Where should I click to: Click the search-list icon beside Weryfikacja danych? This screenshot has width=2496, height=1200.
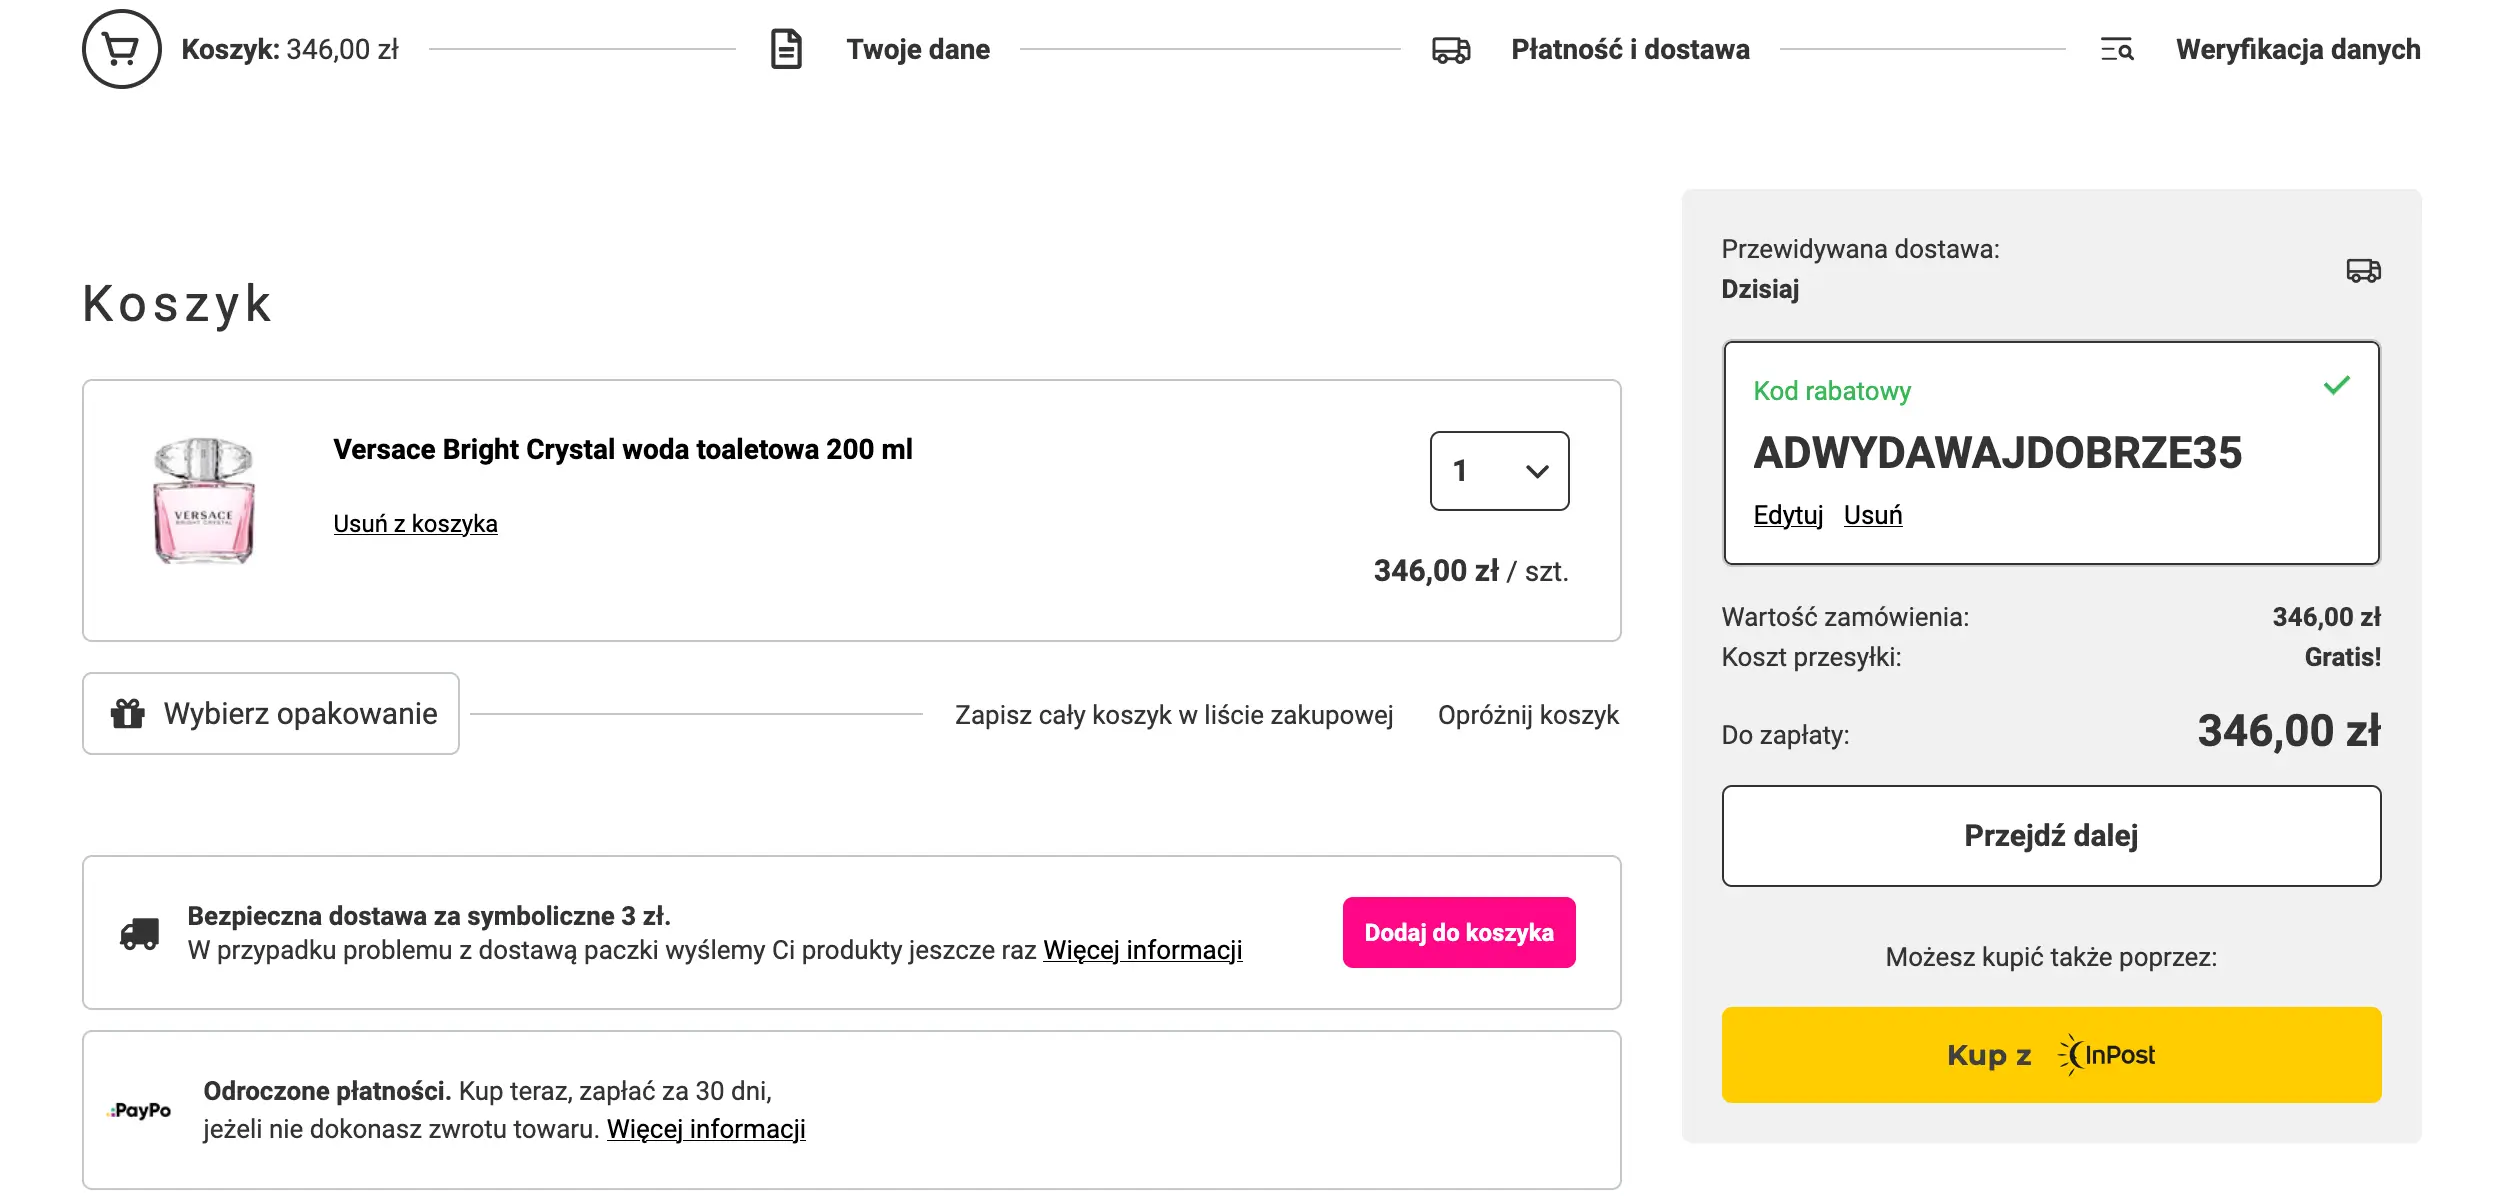pos(2117,49)
